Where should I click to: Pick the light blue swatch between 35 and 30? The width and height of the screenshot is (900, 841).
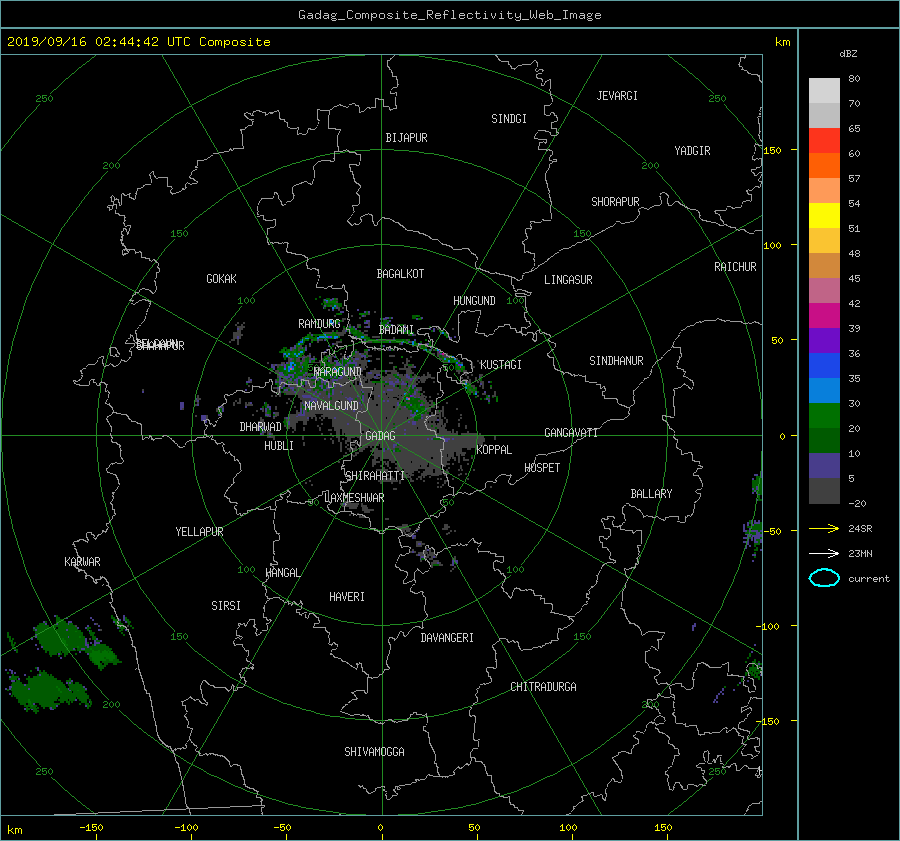(824, 390)
